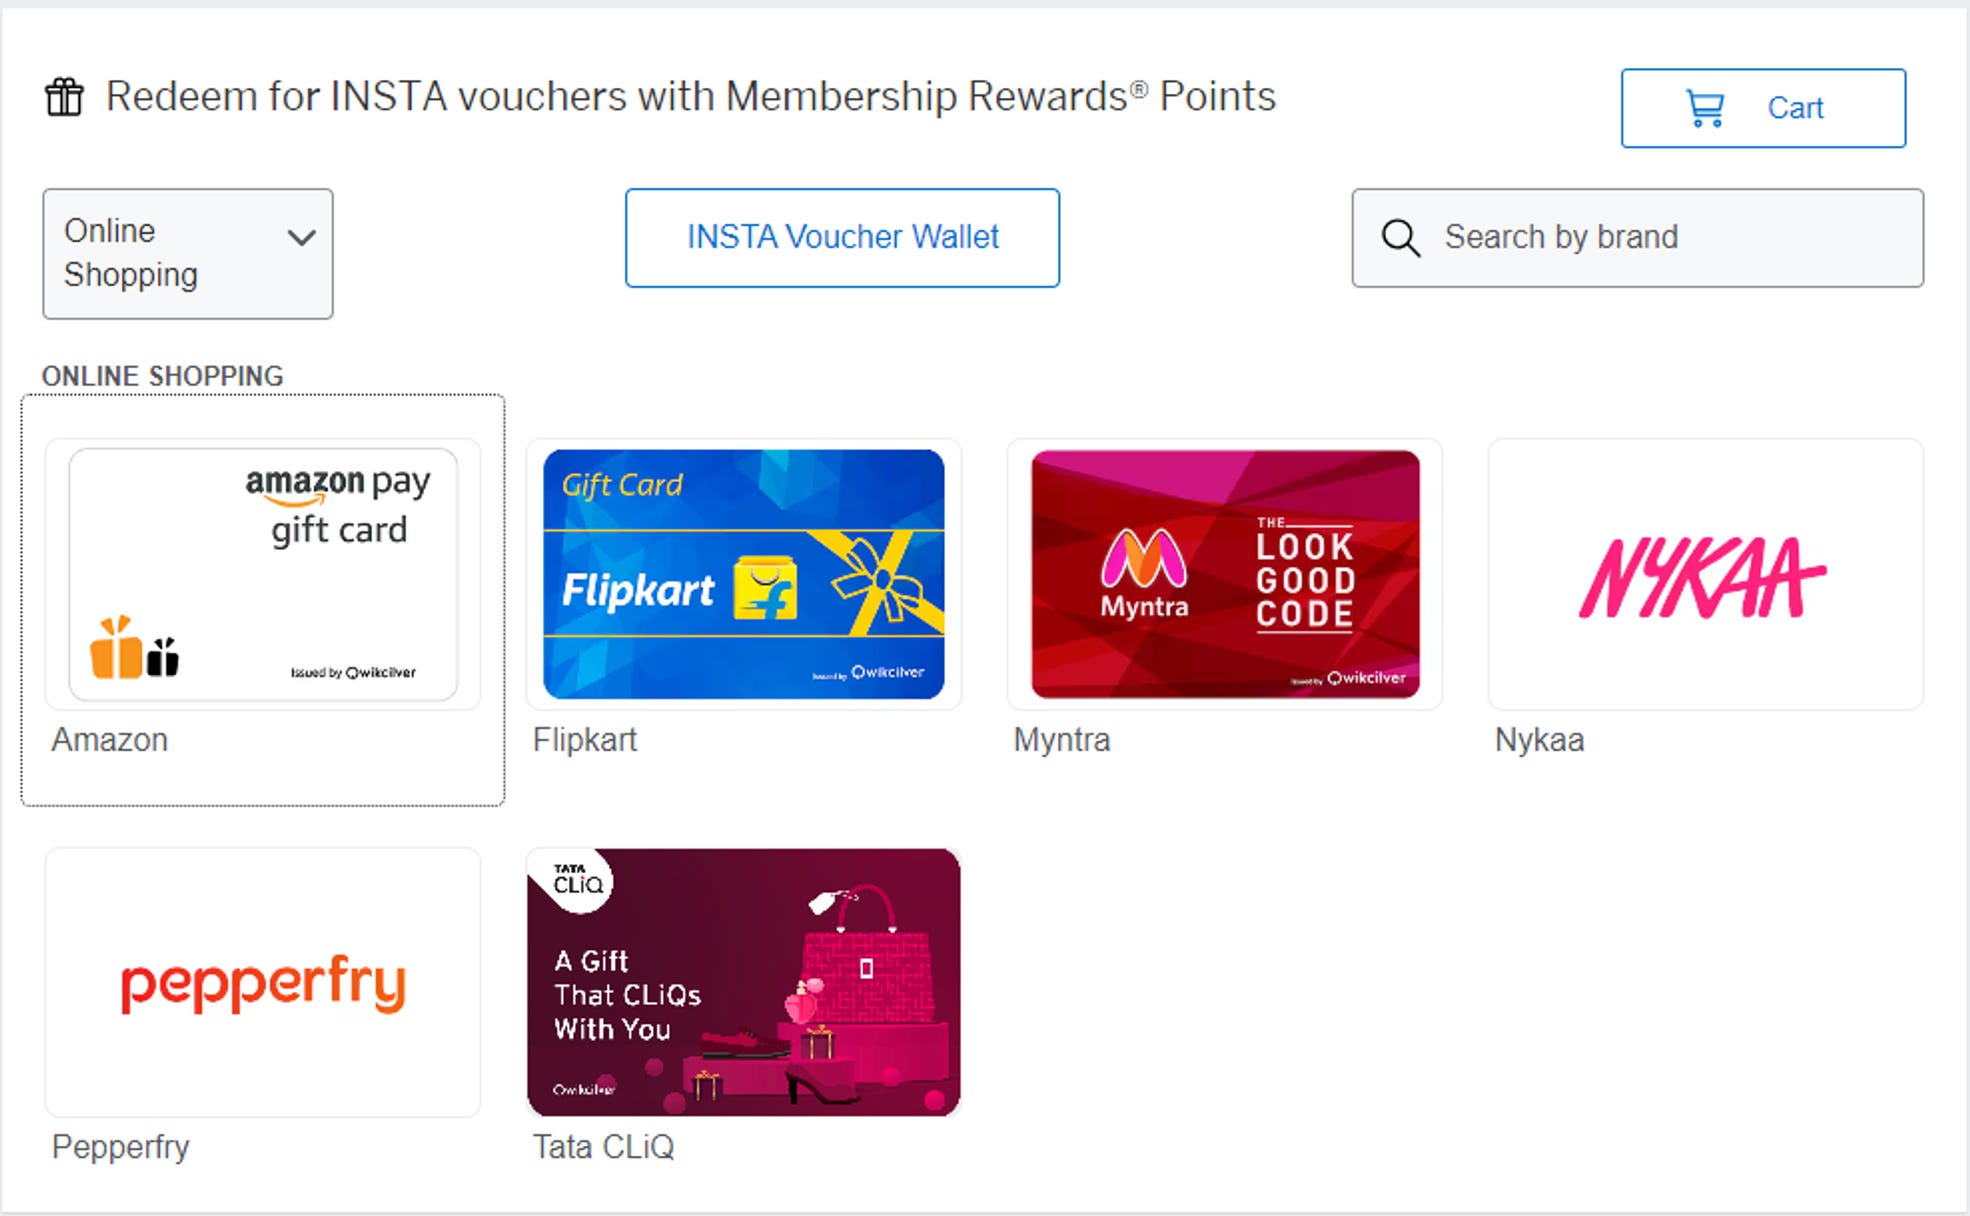Image resolution: width=1970 pixels, height=1216 pixels.
Task: Open the INSTA Voucher Wallet
Action: point(841,237)
